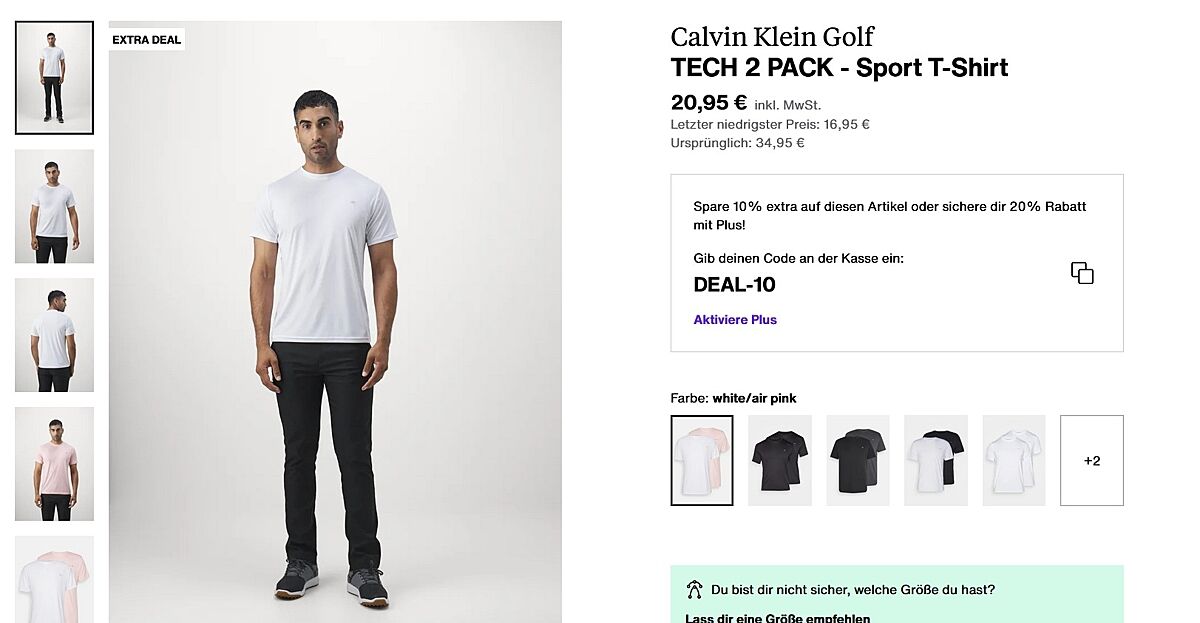The image size is (1200, 623).
Task: Open the close-up front view thumbnail
Action: tap(54, 206)
